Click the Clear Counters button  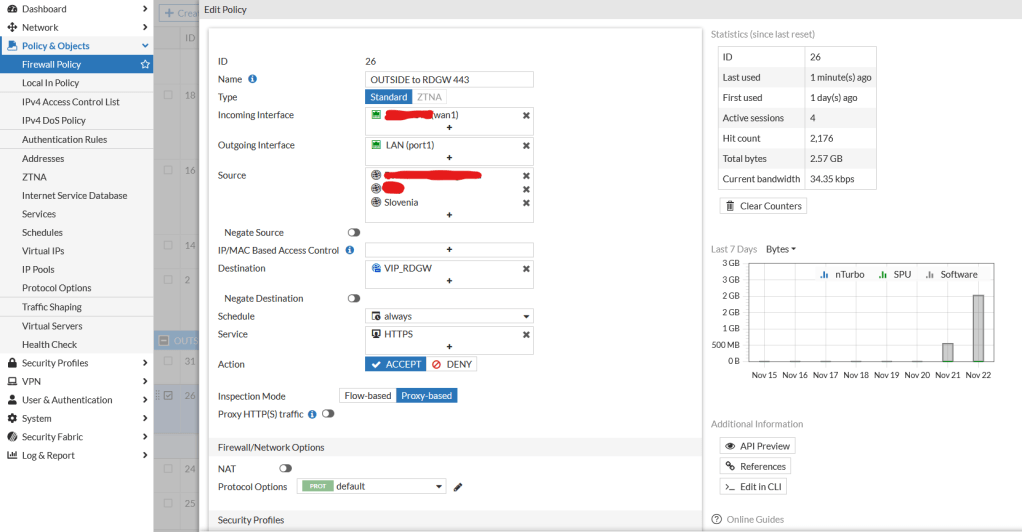(762, 206)
